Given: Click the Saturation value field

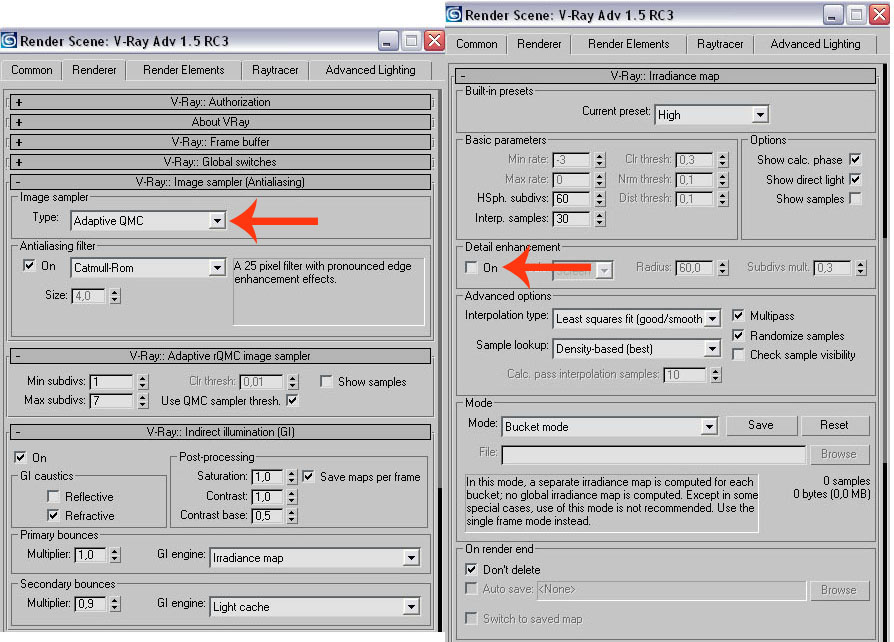Looking at the screenshot, I should click(x=267, y=477).
